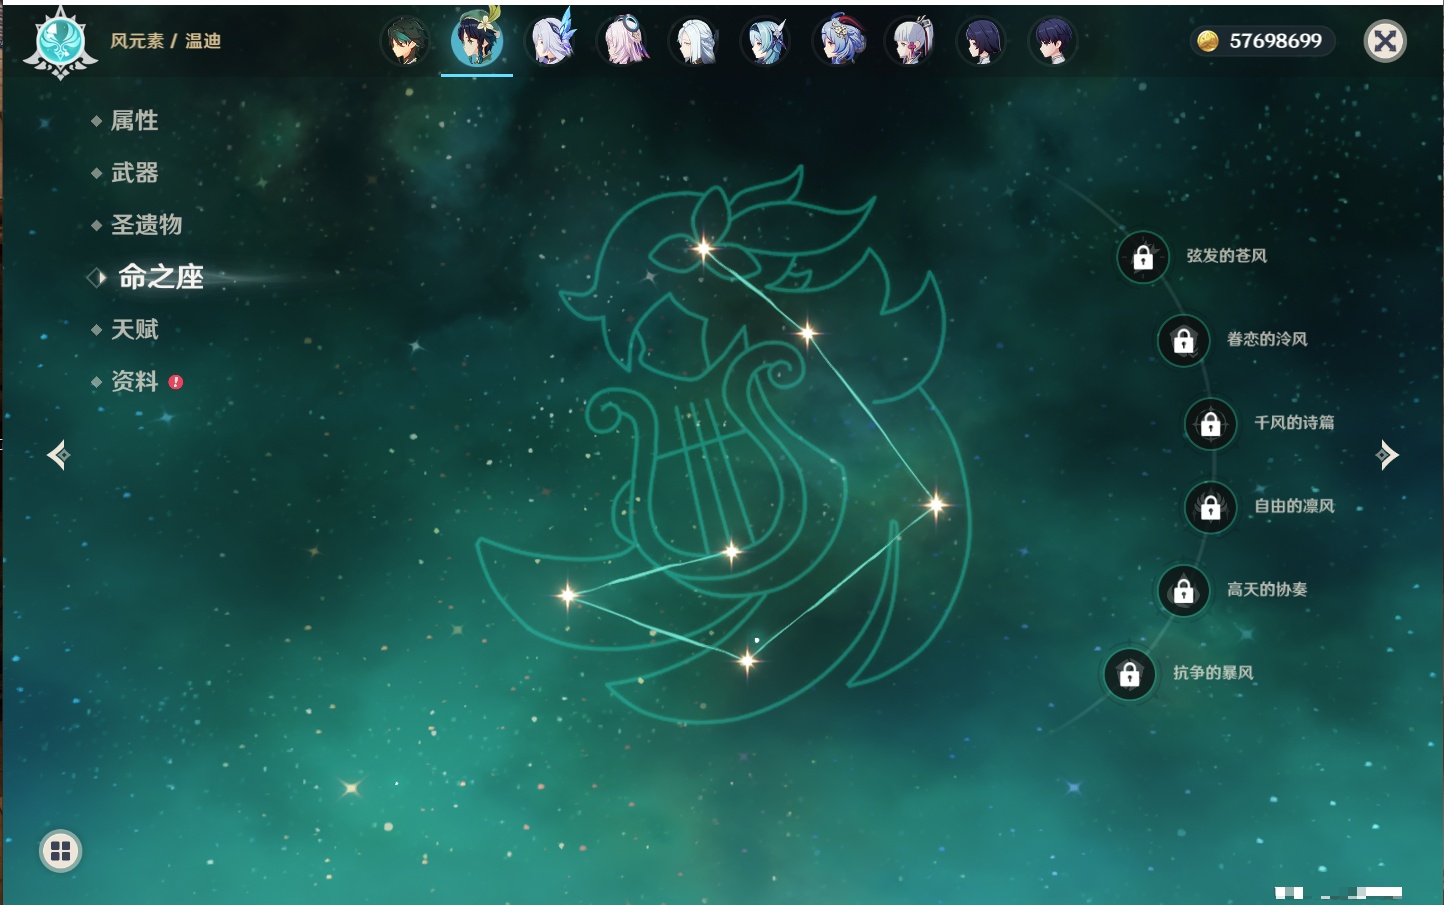The width and height of the screenshot is (1444, 905).
Task: Open the locked constellation 弦发的苍风
Action: 1143,258
